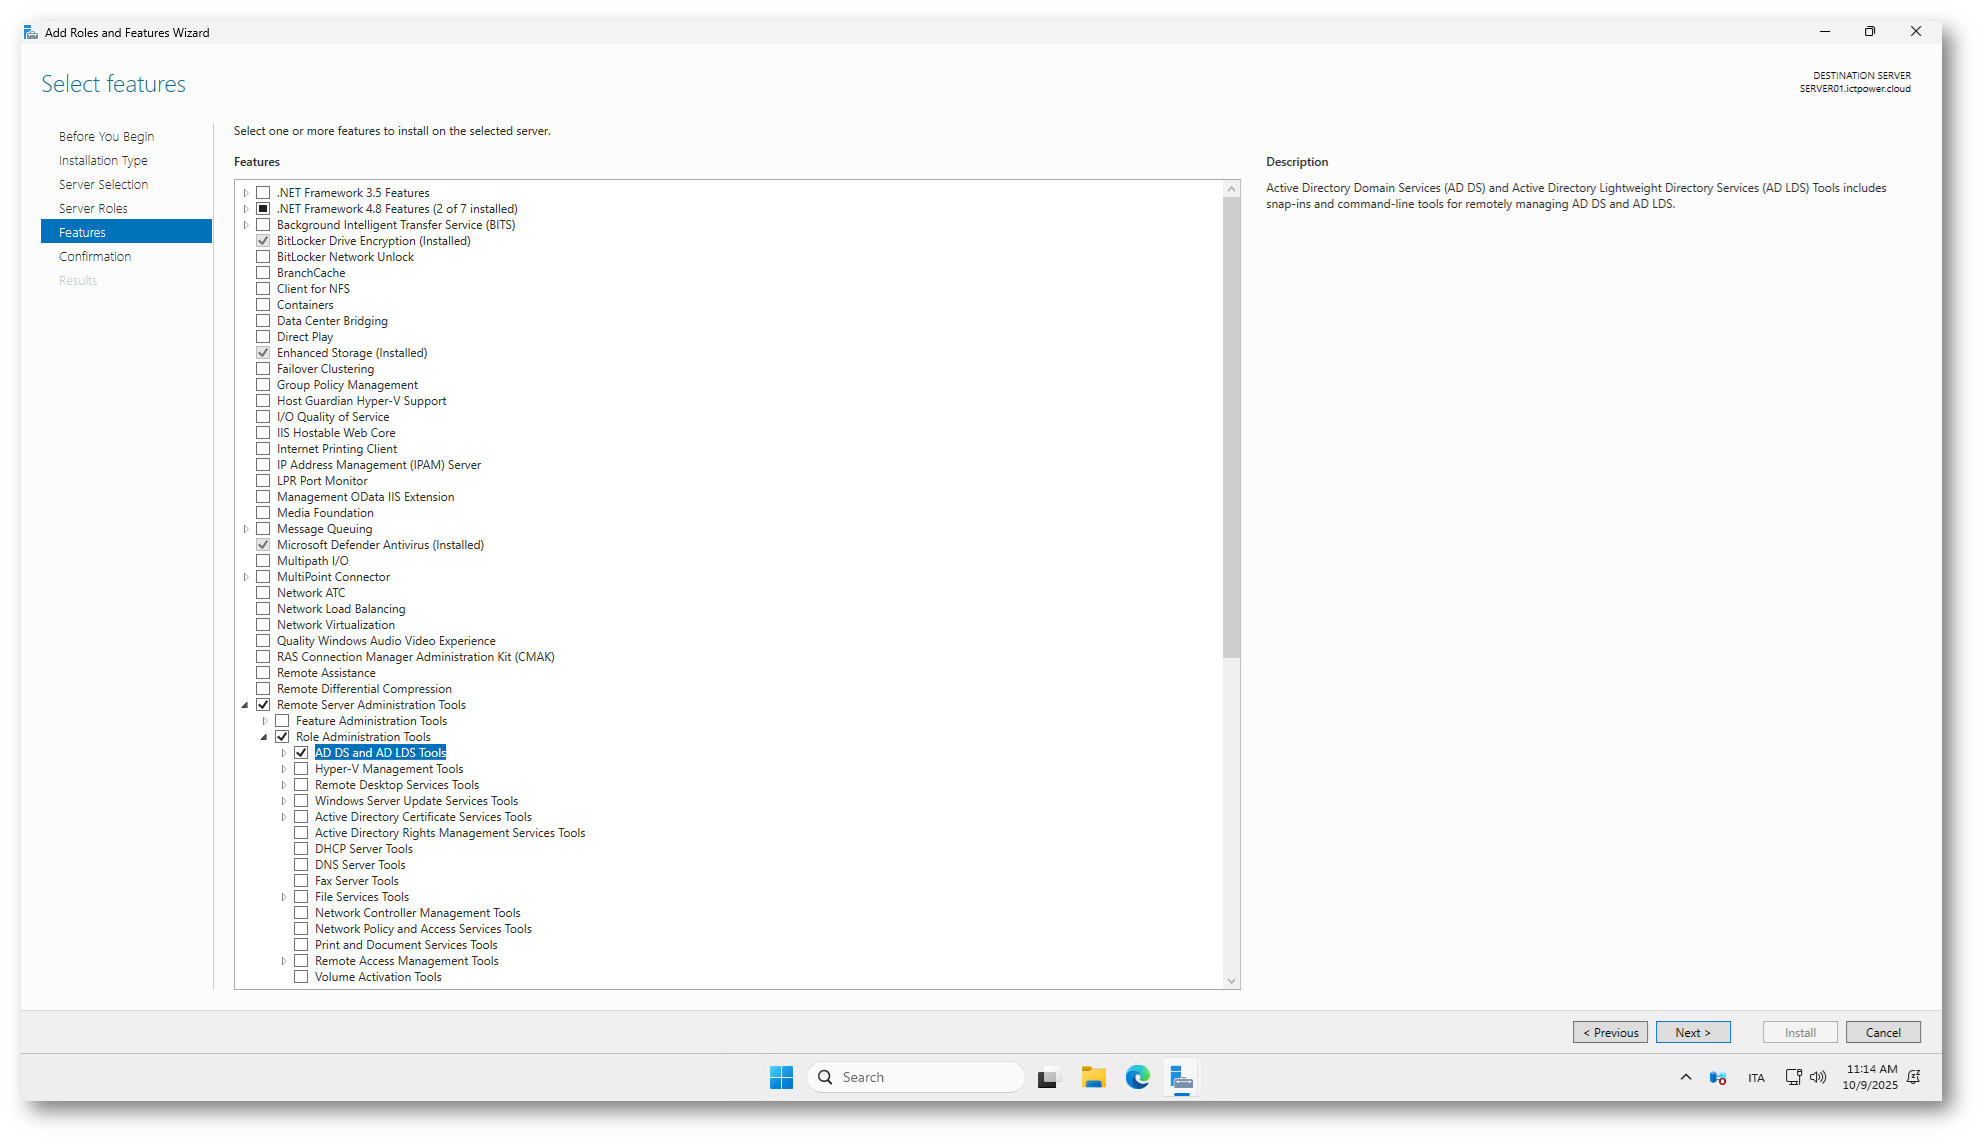Expand the Hyper-V Management Tools node

tap(284, 769)
